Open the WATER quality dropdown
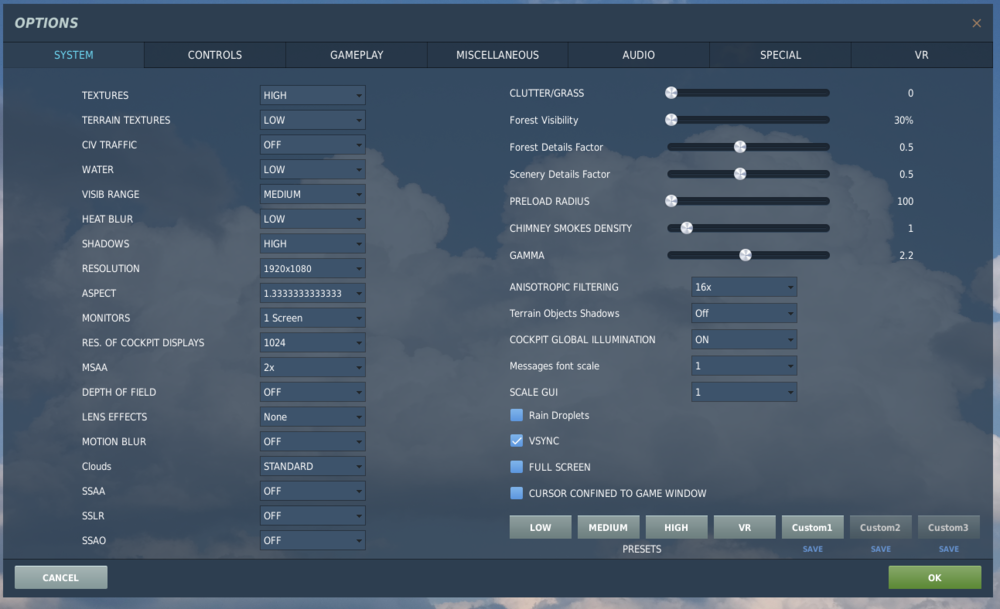This screenshot has height=609, width=1000. coord(312,169)
